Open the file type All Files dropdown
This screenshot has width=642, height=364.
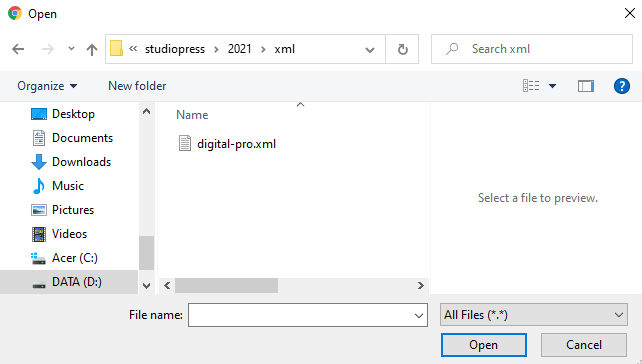tap(533, 314)
